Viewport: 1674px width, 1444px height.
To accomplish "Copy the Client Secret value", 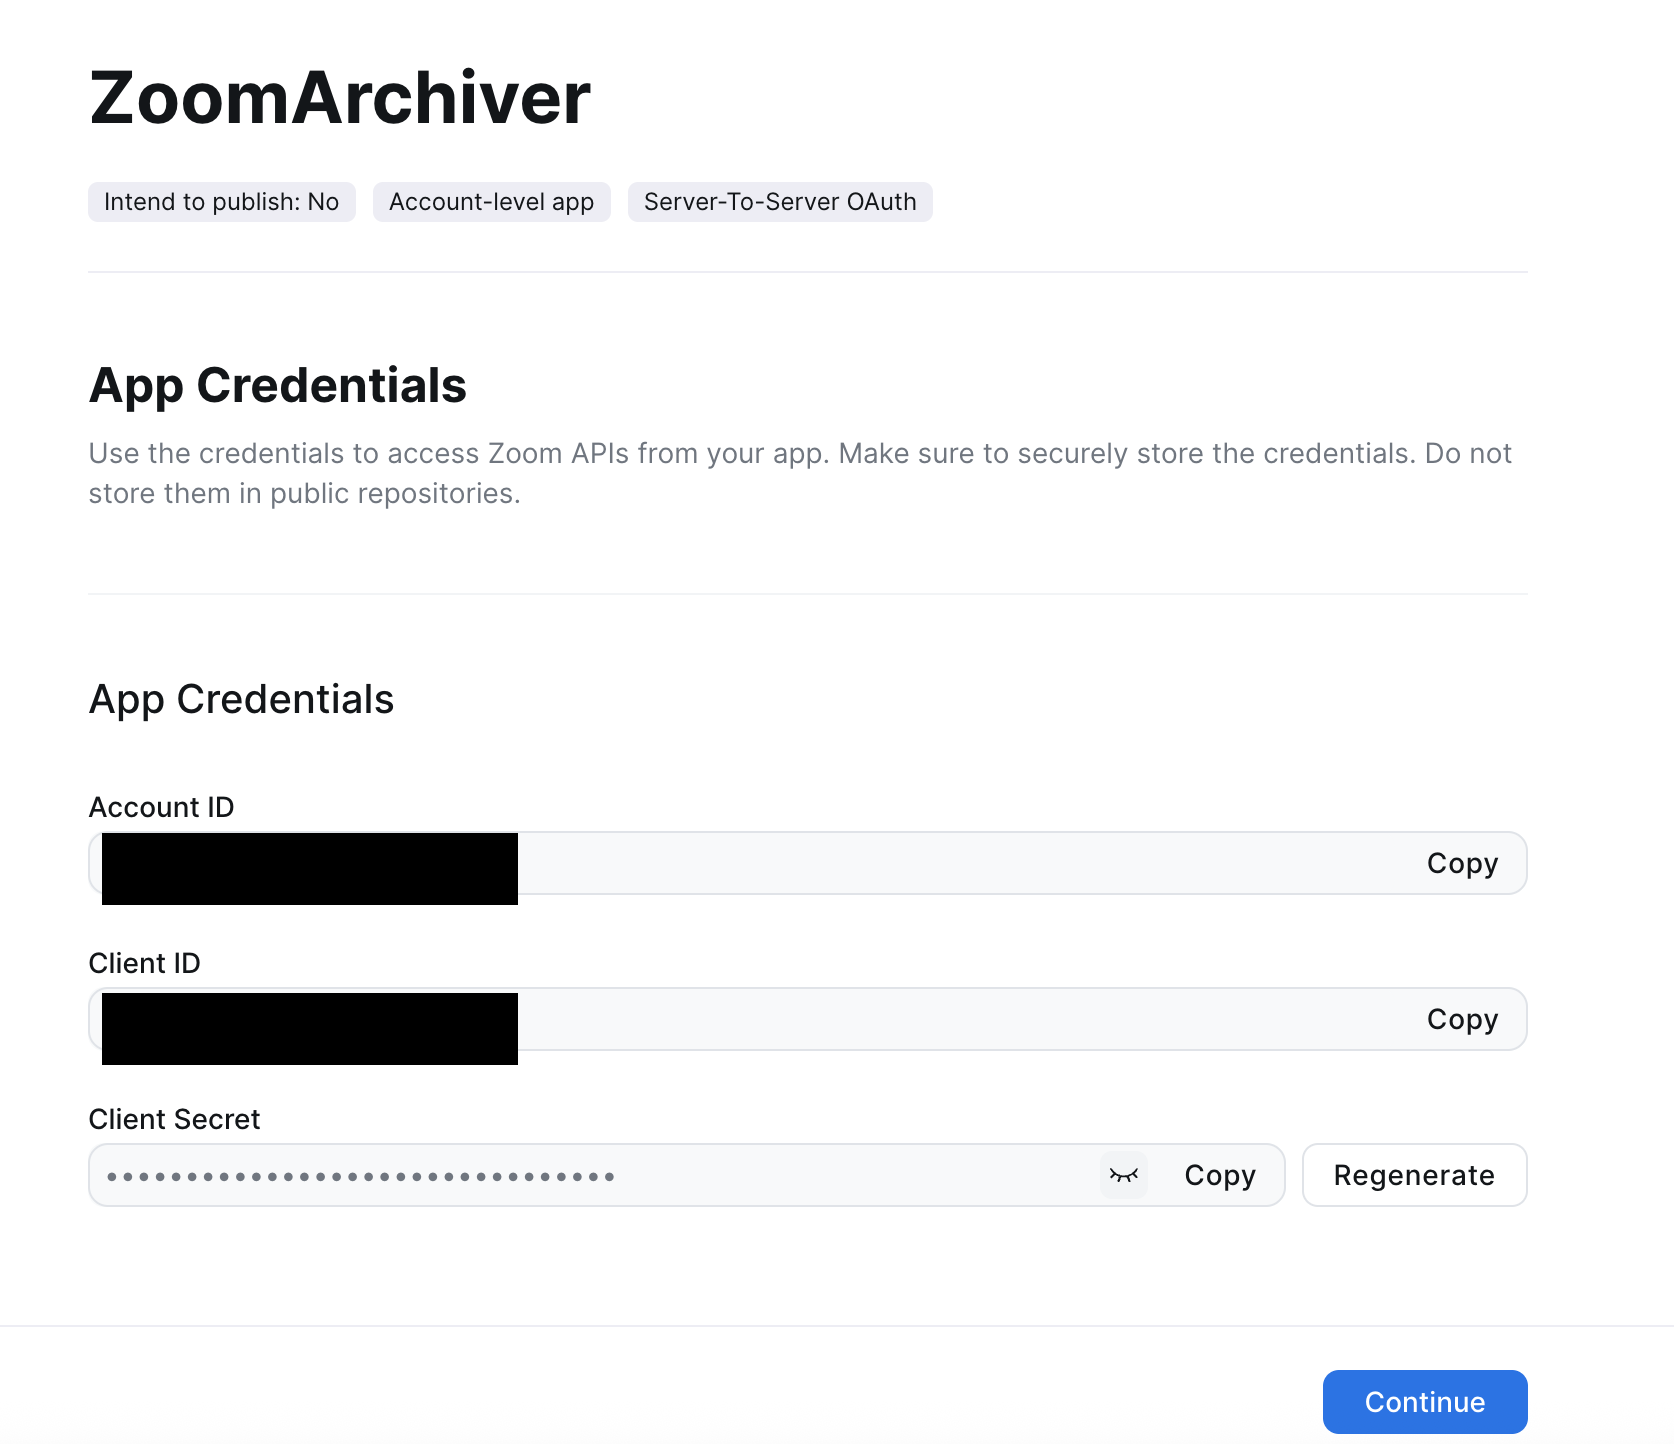I will tap(1219, 1175).
